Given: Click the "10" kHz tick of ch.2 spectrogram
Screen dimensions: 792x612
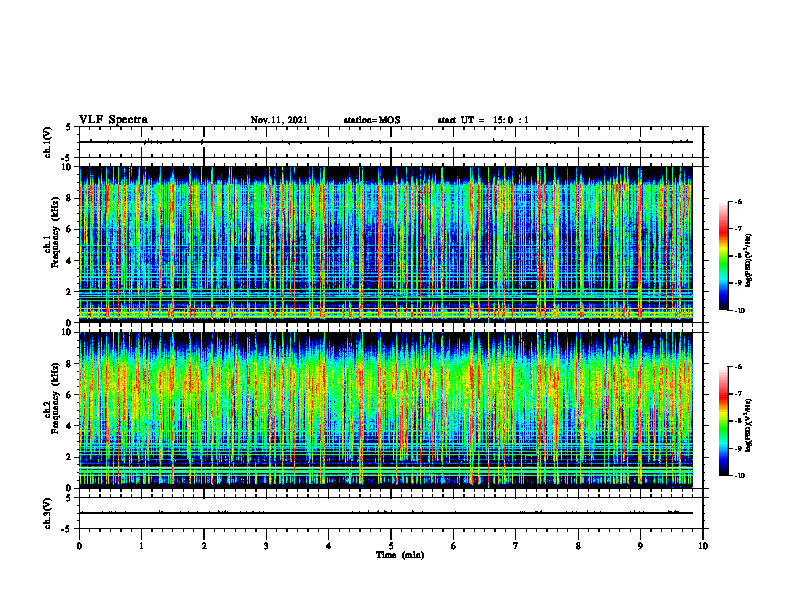Looking at the screenshot, I should pyautogui.click(x=69, y=333).
